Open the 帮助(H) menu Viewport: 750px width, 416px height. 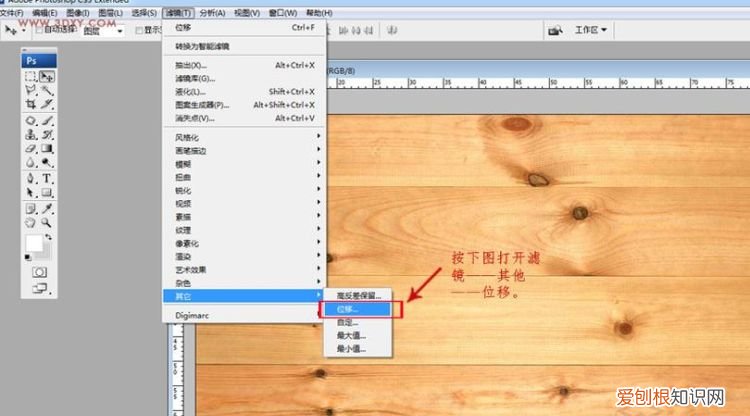319,13
